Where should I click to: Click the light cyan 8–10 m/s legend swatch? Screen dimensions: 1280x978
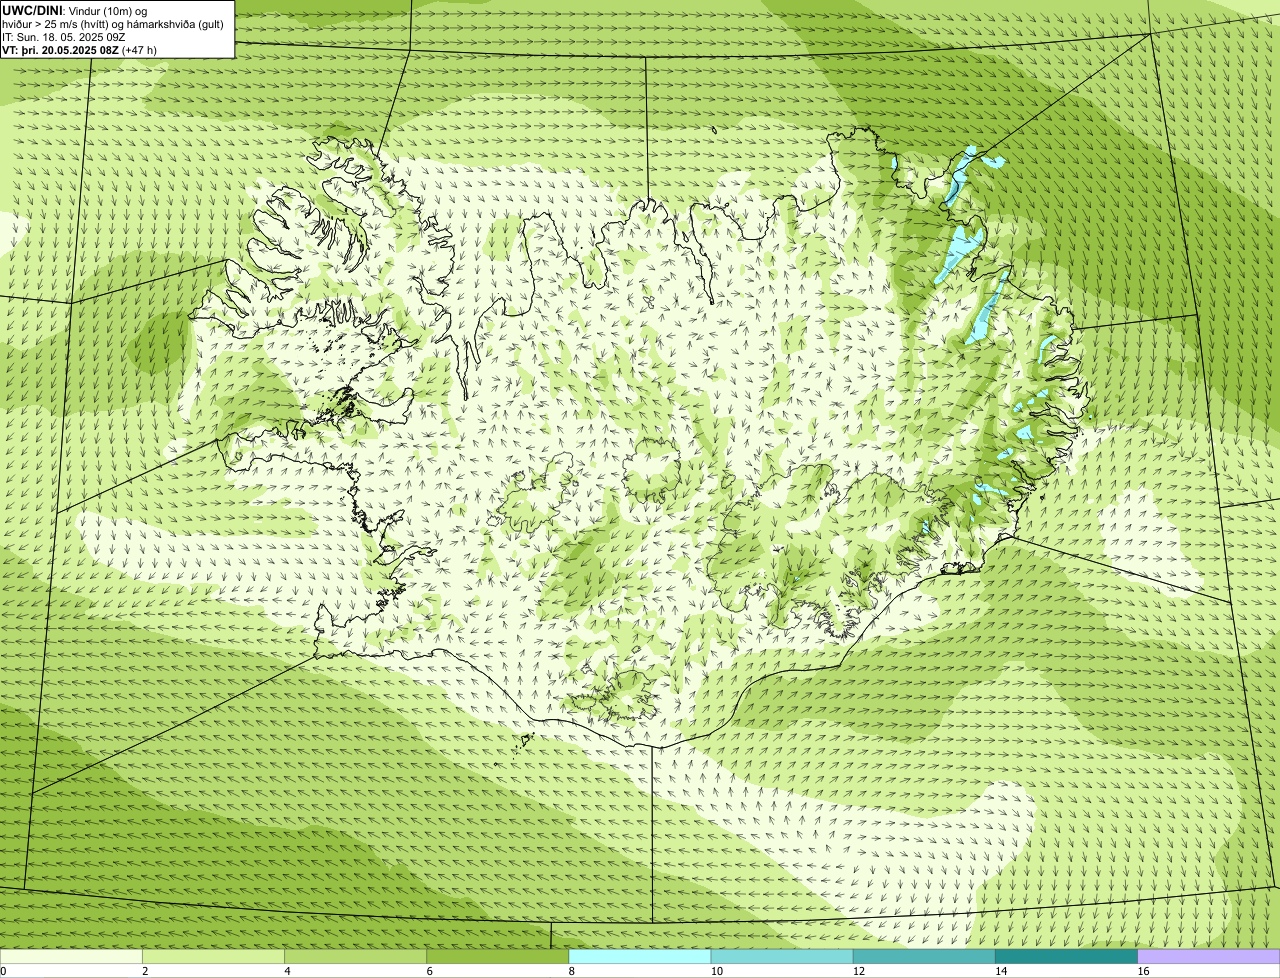[640, 957]
